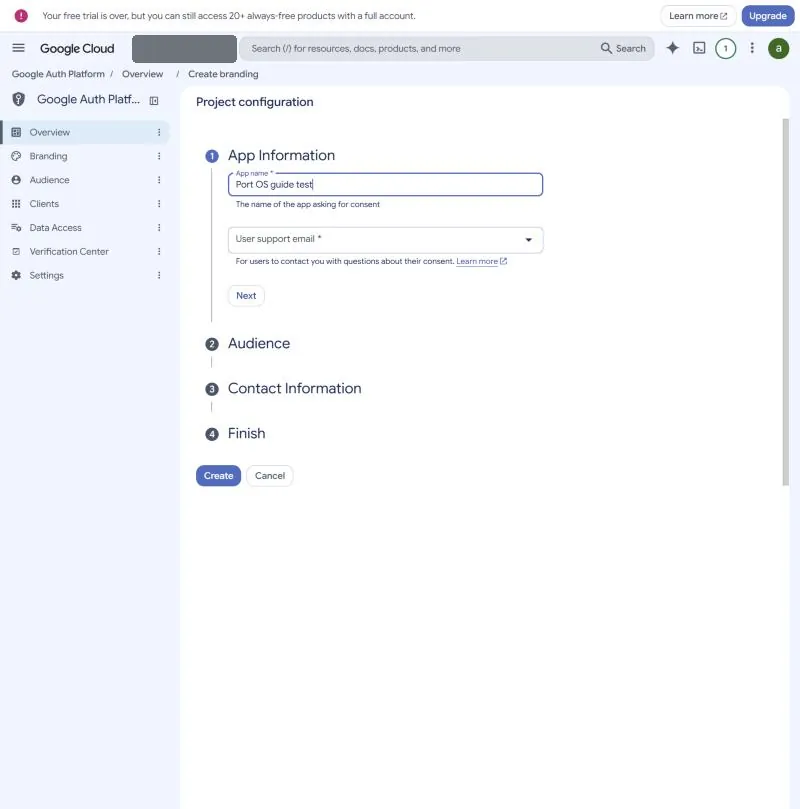The height and width of the screenshot is (809, 800).
Task: Click the Branding palette icon
Action: click(x=16, y=156)
